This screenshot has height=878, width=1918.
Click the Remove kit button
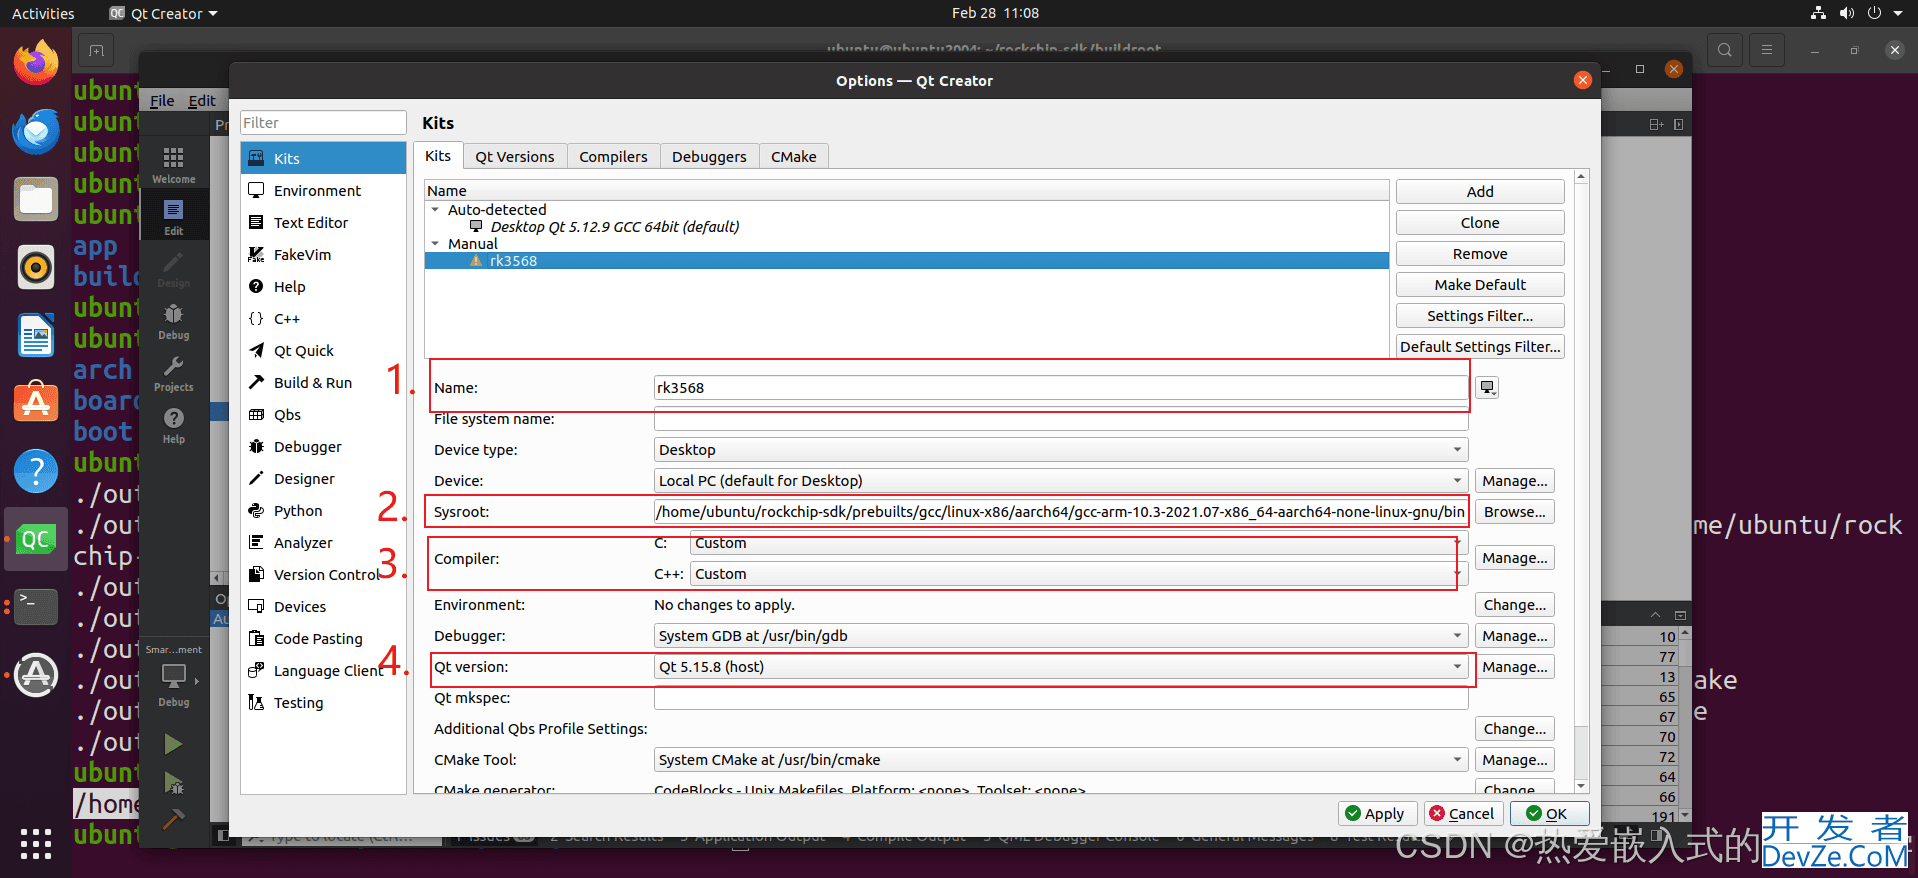click(x=1480, y=254)
